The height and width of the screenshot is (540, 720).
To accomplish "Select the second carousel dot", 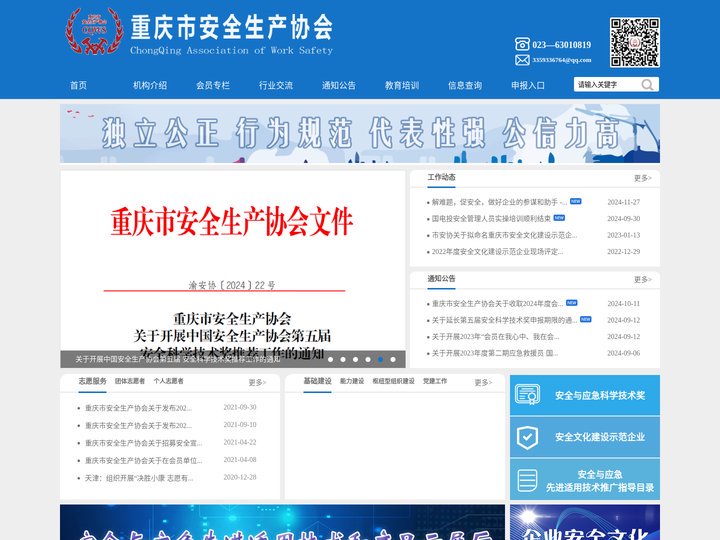I will pyautogui.click(x=343, y=360).
